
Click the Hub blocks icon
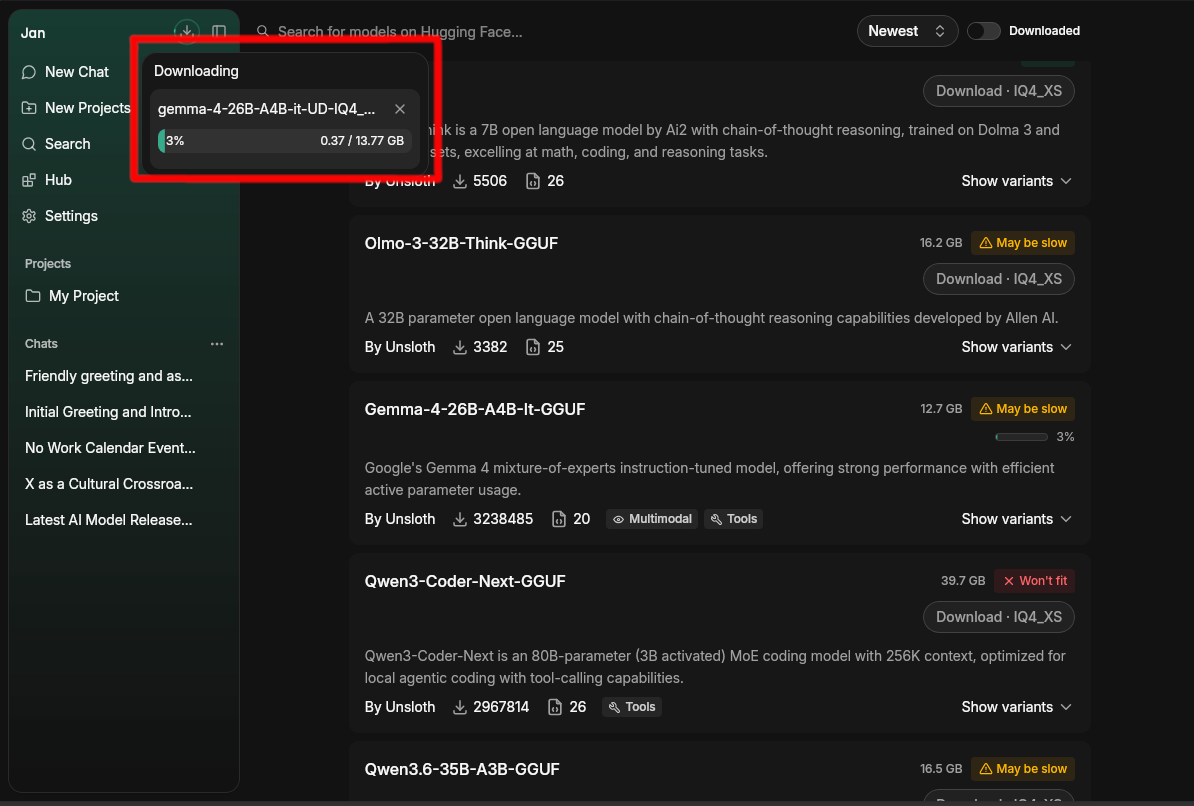(29, 180)
